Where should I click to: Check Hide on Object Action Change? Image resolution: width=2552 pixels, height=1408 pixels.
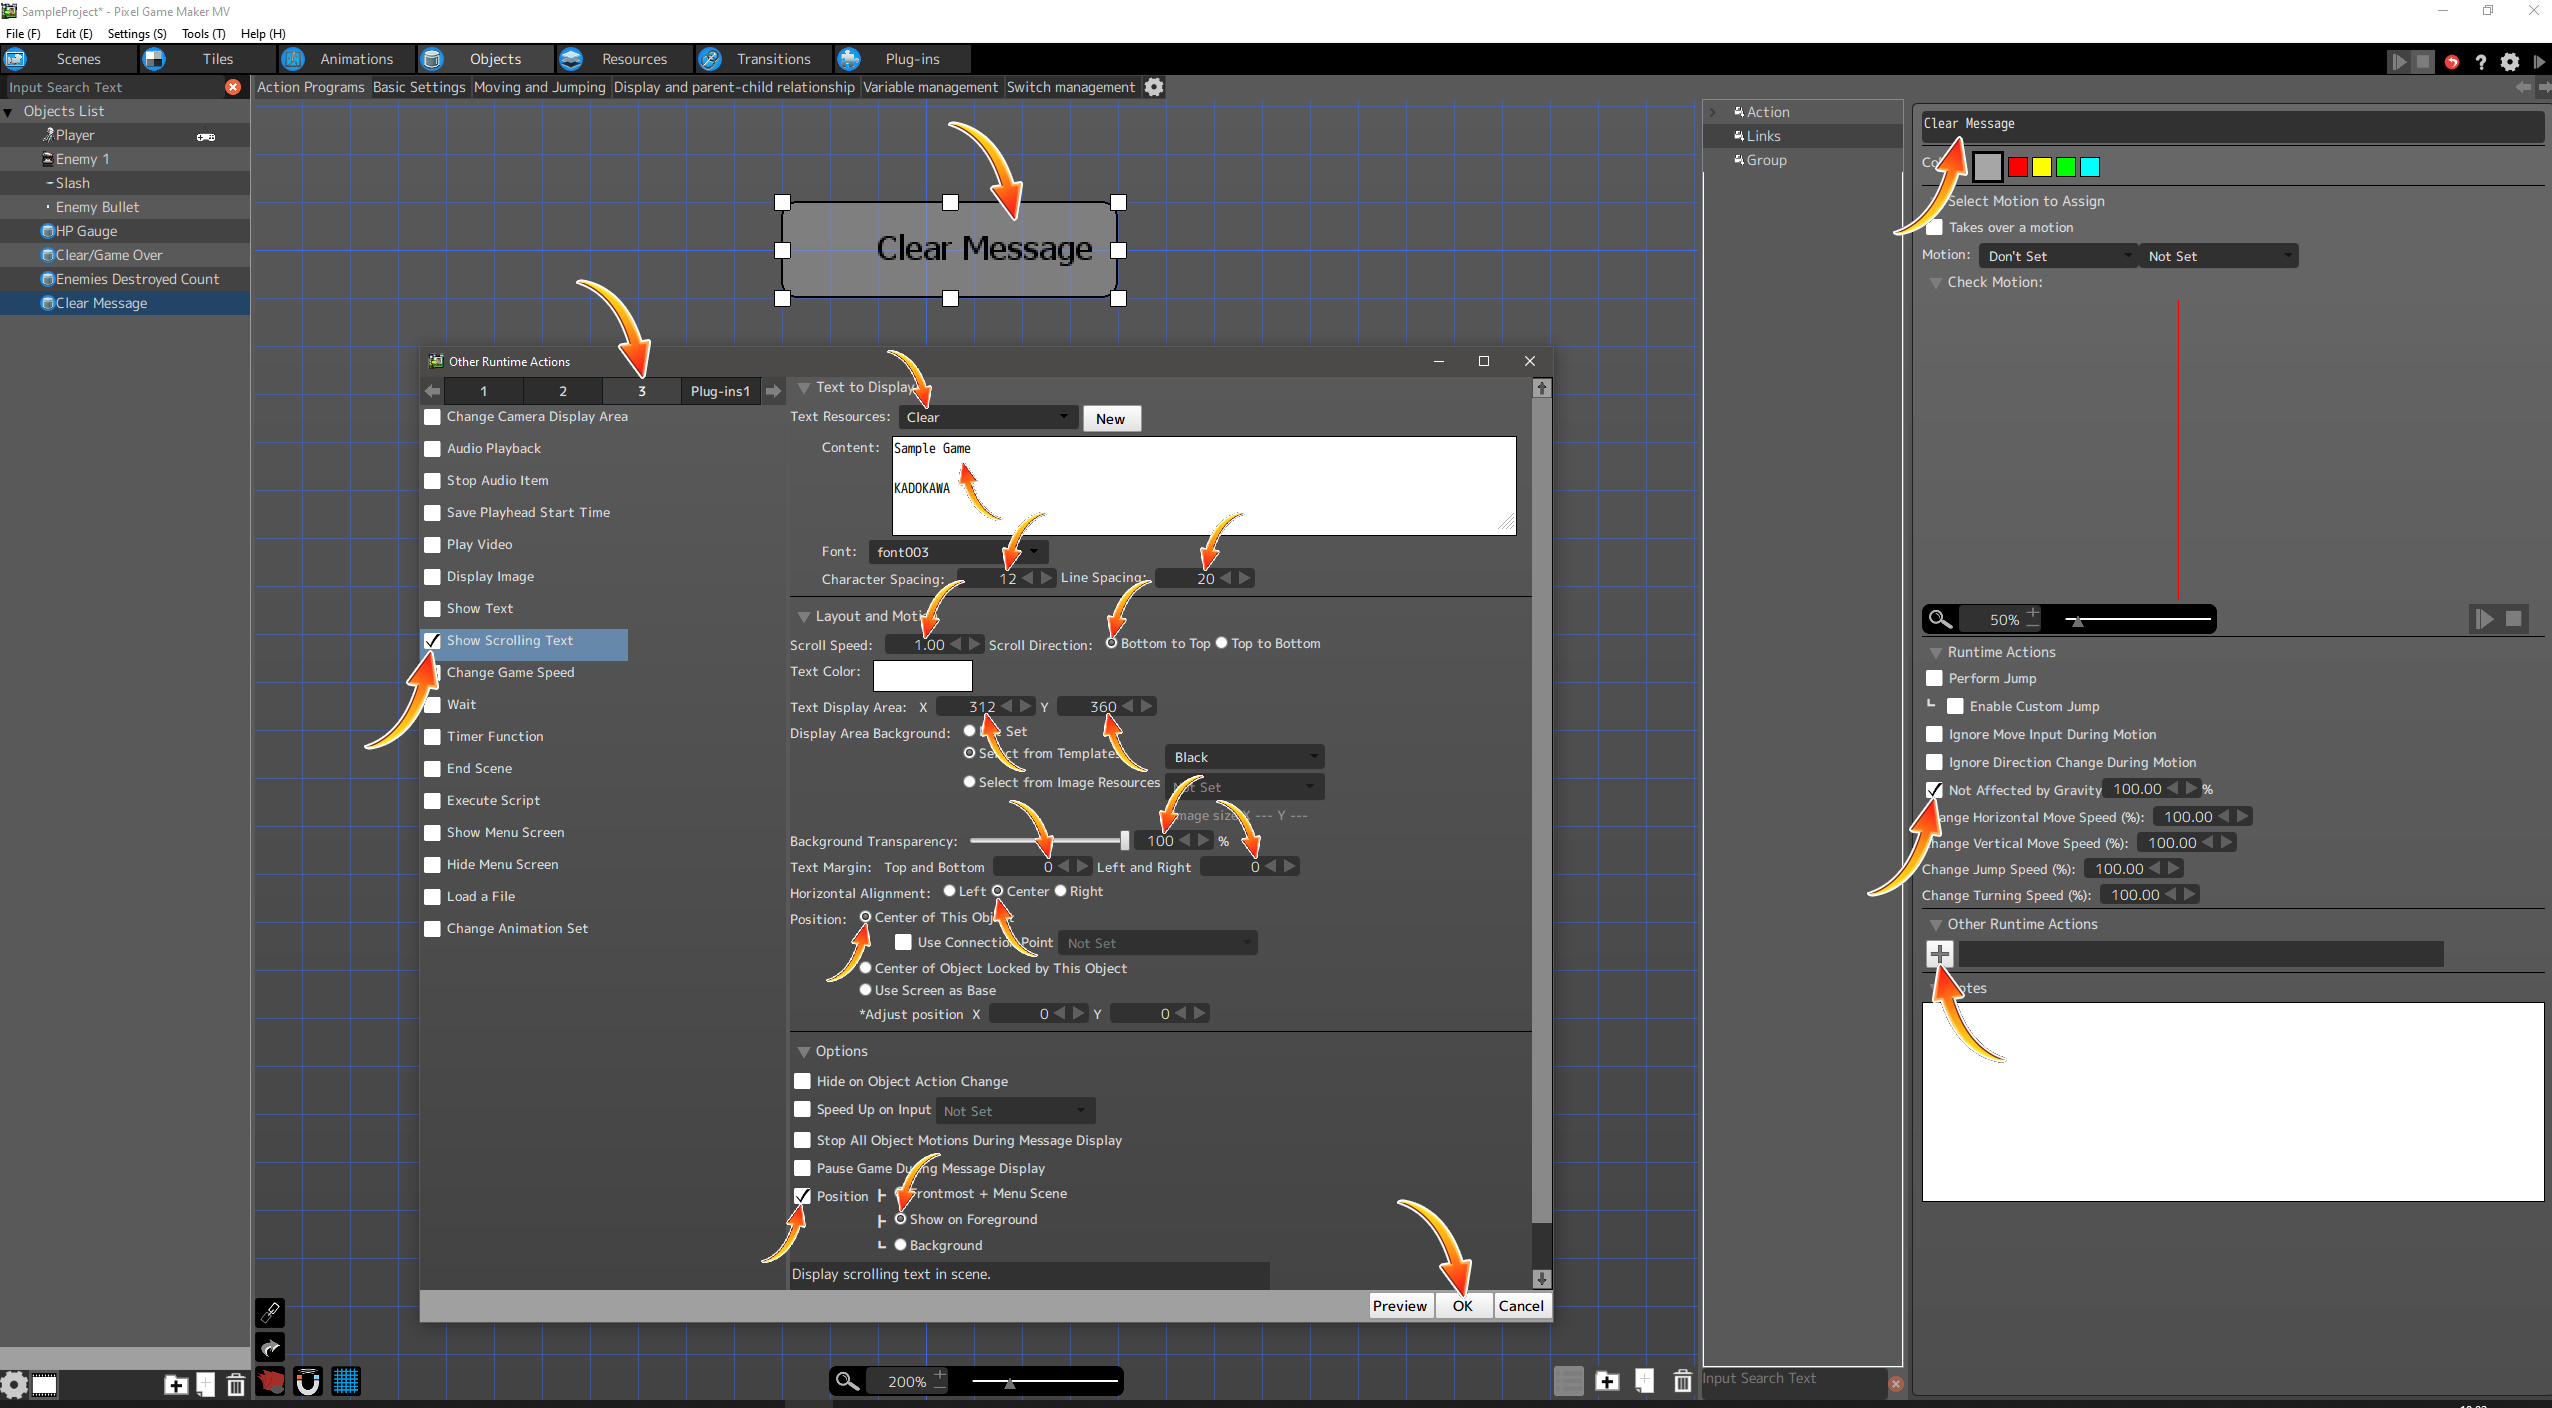tap(802, 1081)
